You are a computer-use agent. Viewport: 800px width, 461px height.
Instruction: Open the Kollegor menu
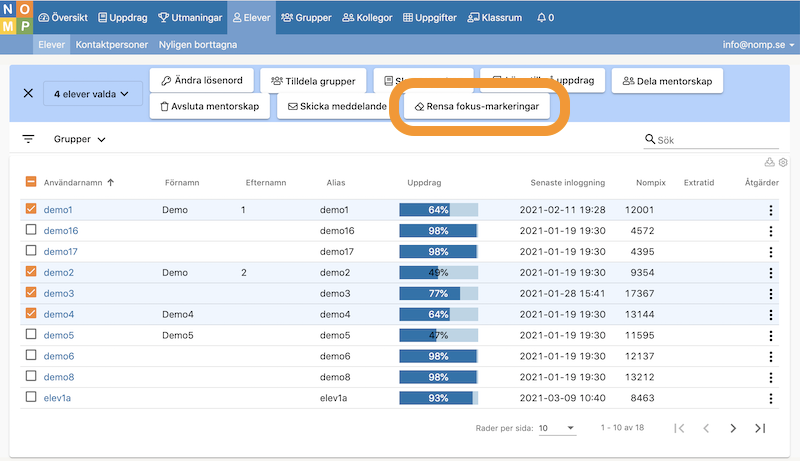[x=367, y=17]
